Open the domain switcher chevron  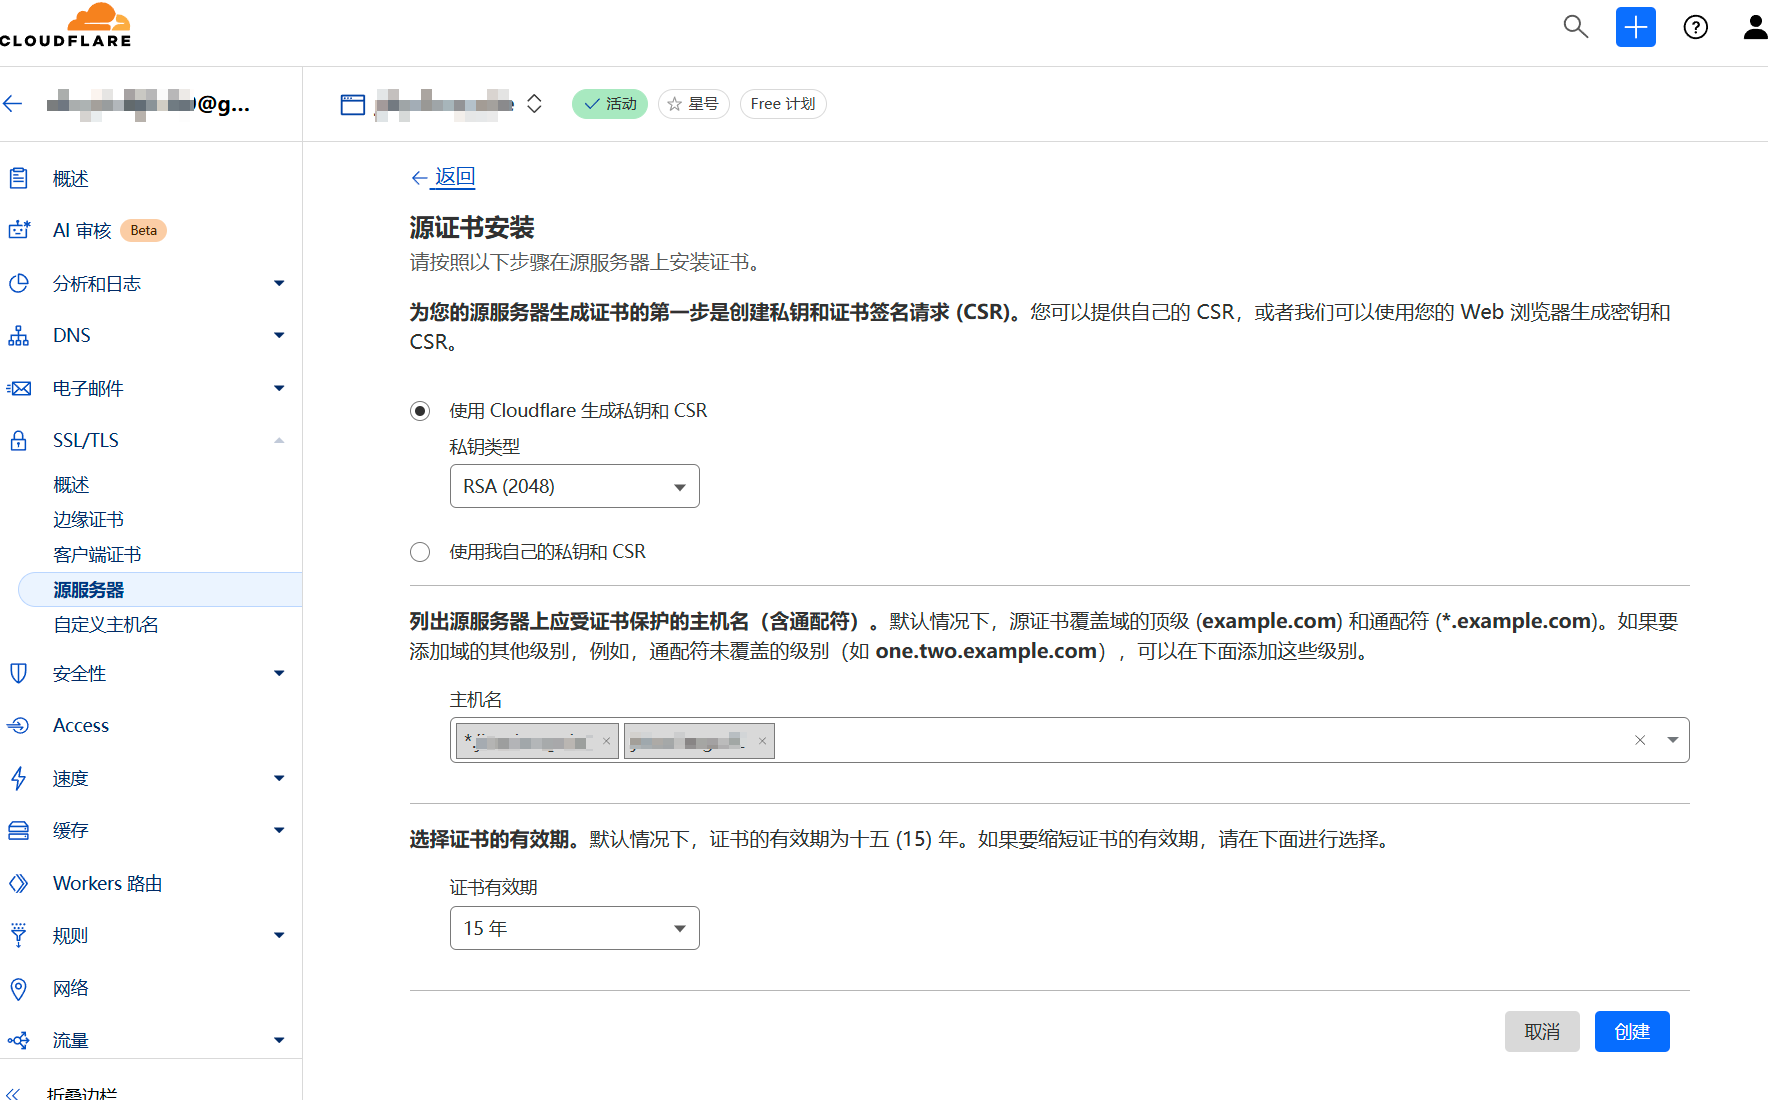click(534, 104)
